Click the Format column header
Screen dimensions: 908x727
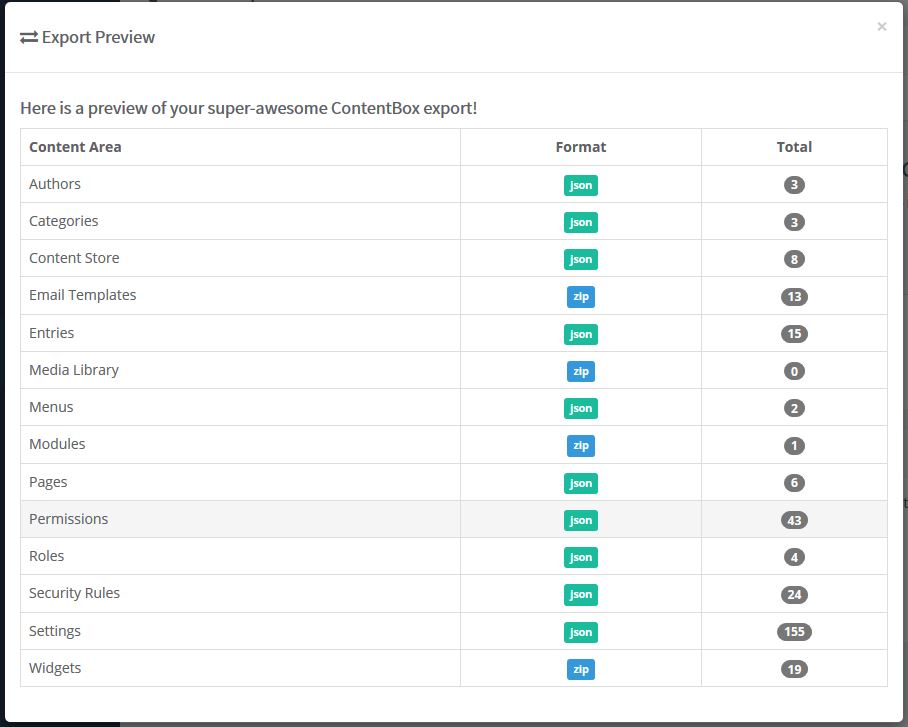(x=580, y=147)
